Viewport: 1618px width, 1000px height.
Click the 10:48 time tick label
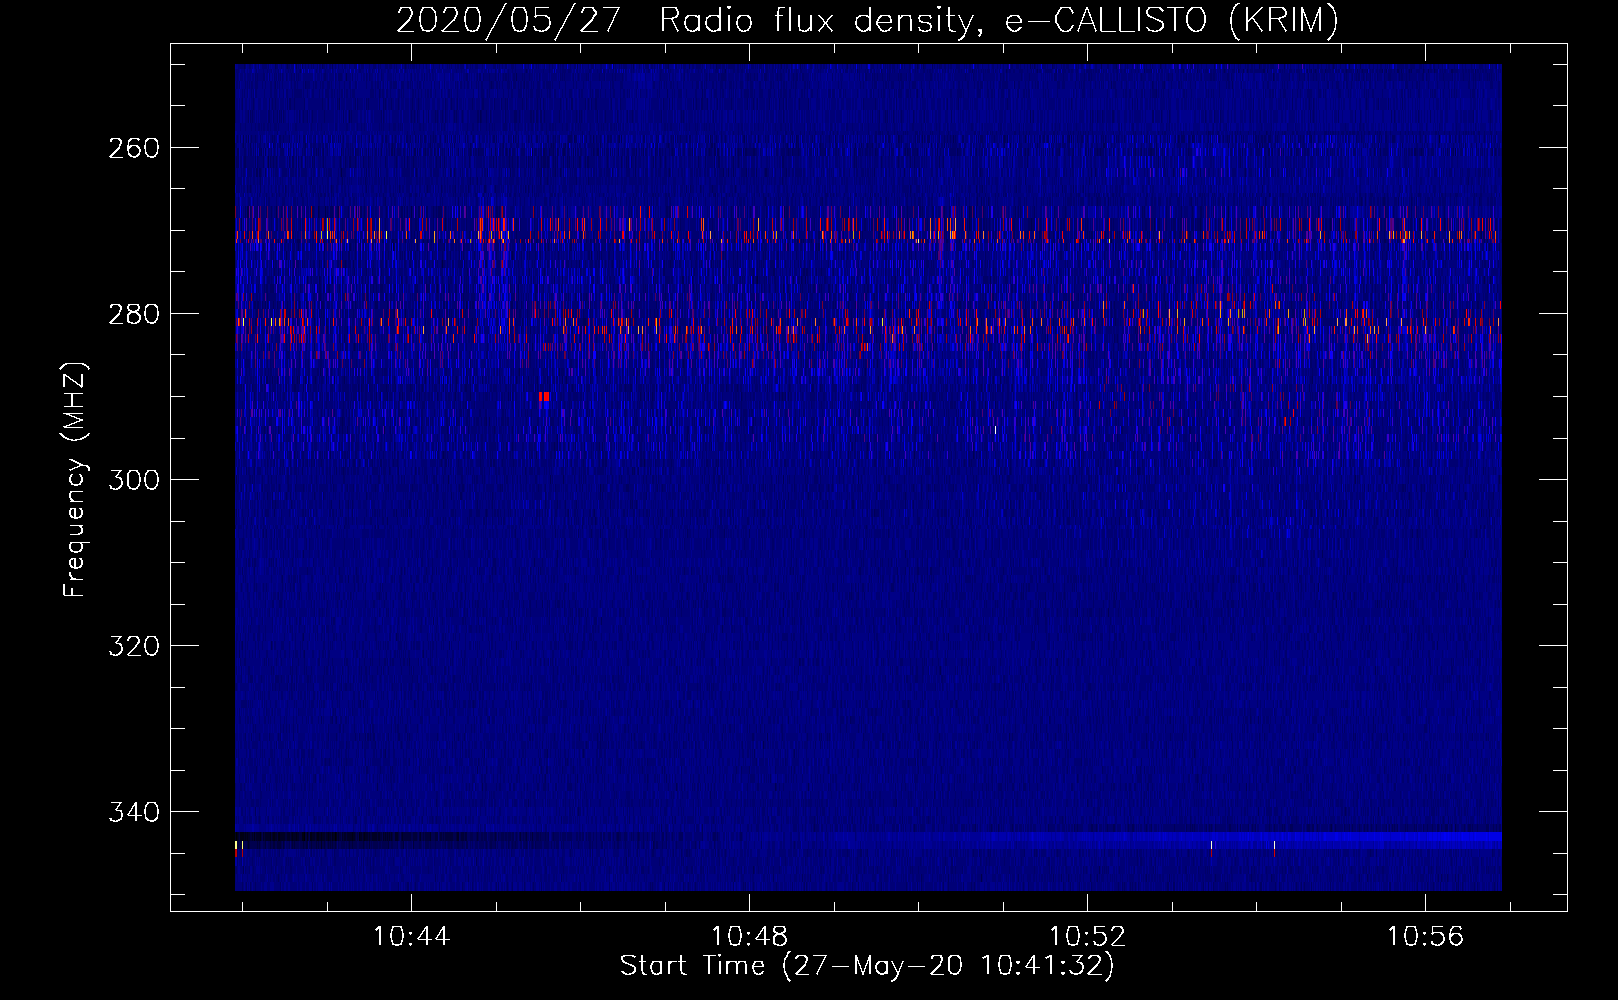(749, 937)
